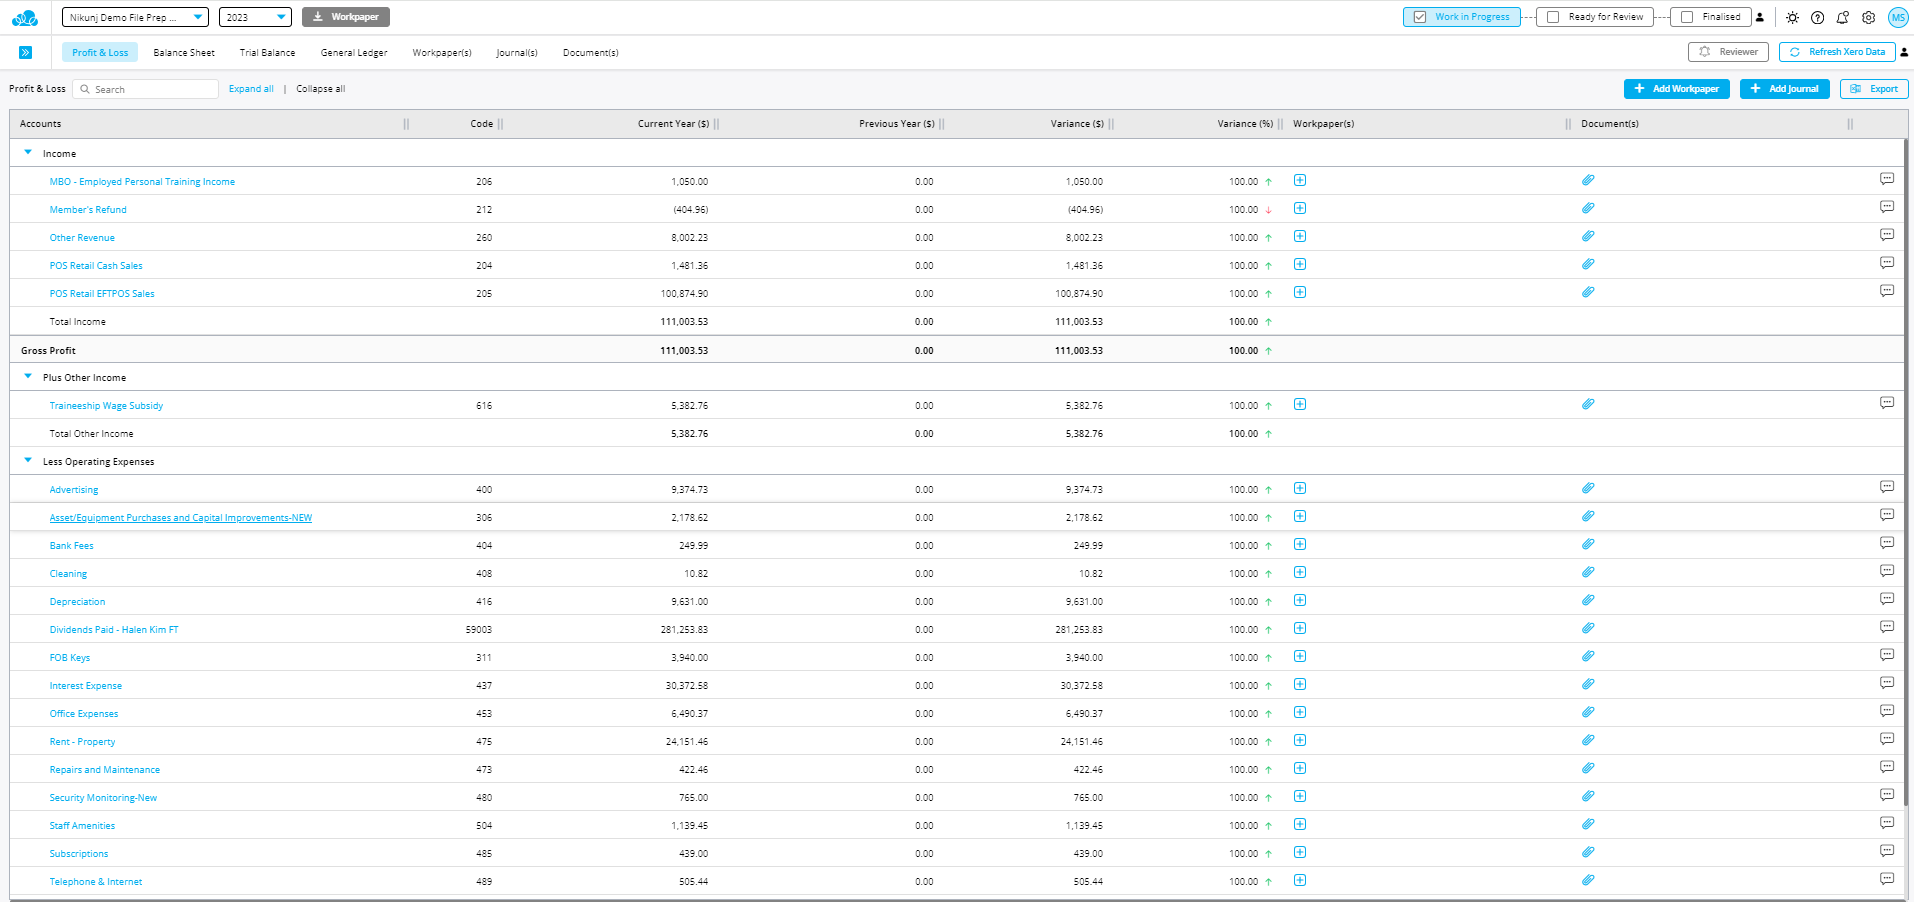1914x902 pixels.
Task: Open the Trial Balance tab
Action: click(x=267, y=52)
